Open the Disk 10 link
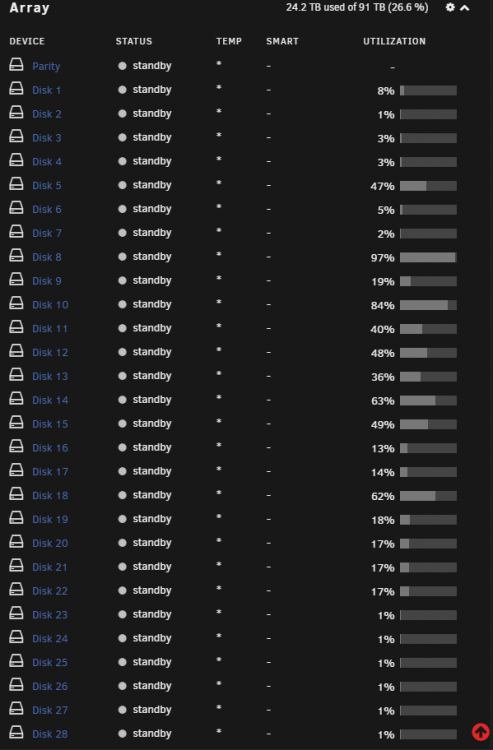The image size is (493, 750). pyautogui.click(x=50, y=305)
